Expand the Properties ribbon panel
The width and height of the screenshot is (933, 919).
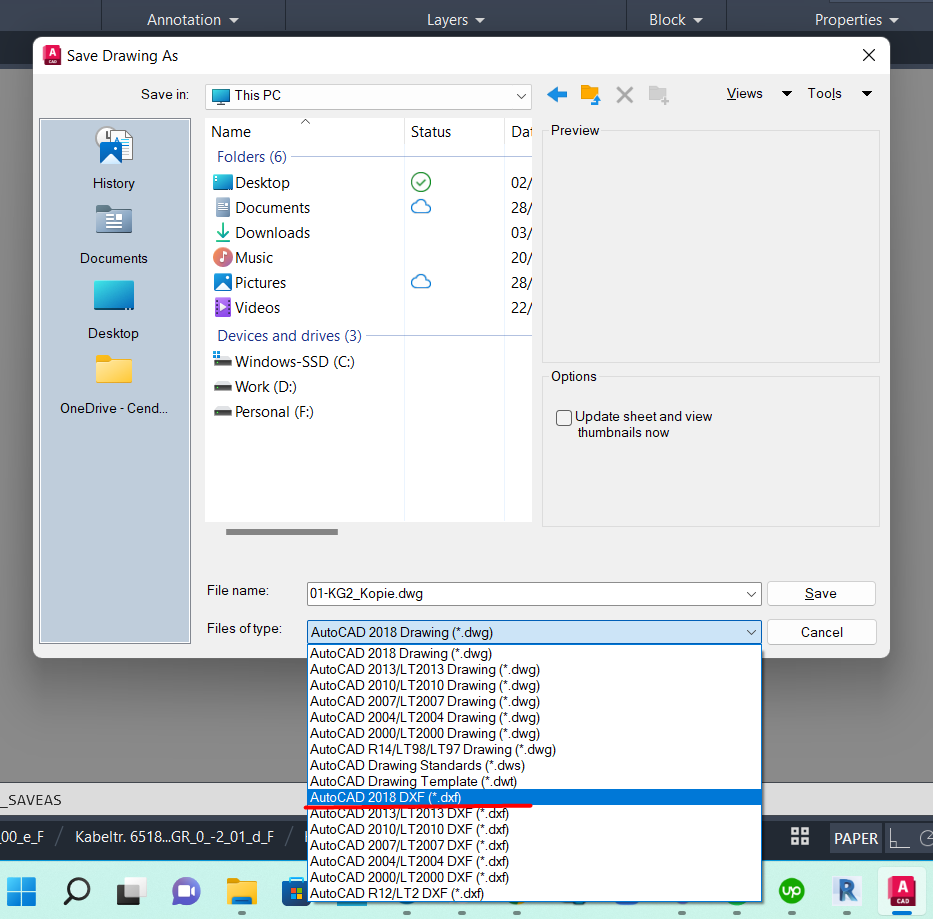(x=857, y=20)
